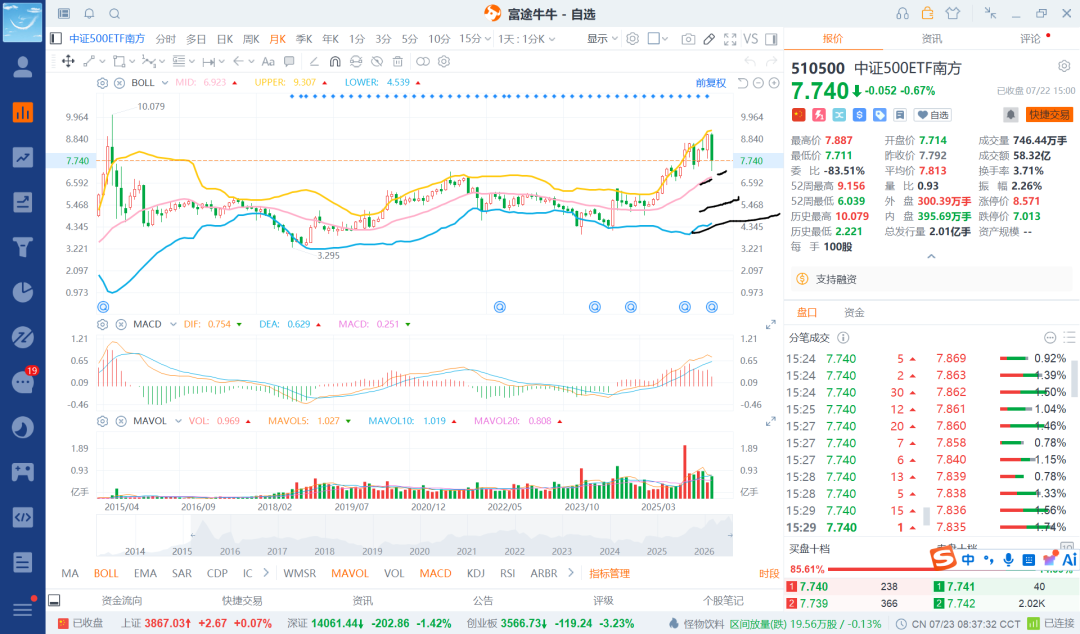Open 15分 interval dropdown
Viewport: 1080px width, 634px height.
475,39
